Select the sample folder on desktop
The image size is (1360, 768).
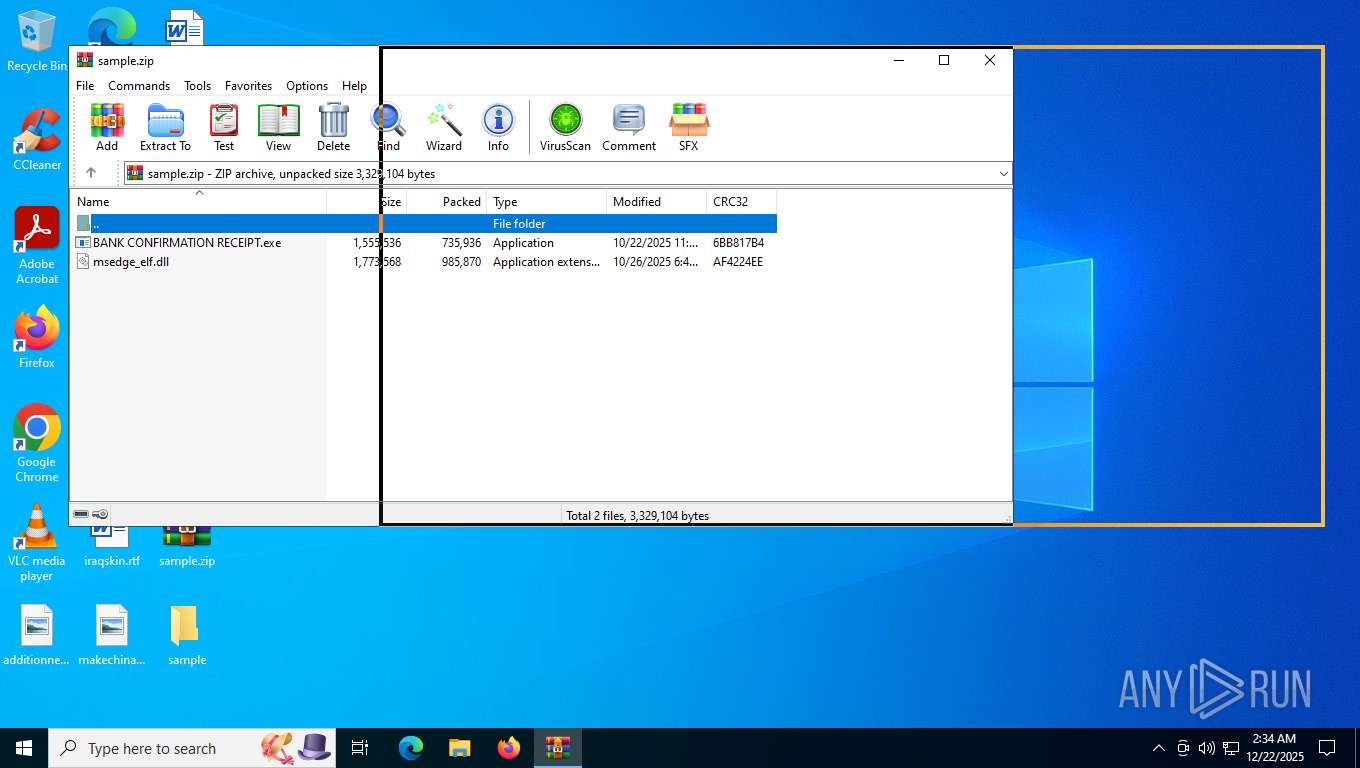click(x=187, y=635)
